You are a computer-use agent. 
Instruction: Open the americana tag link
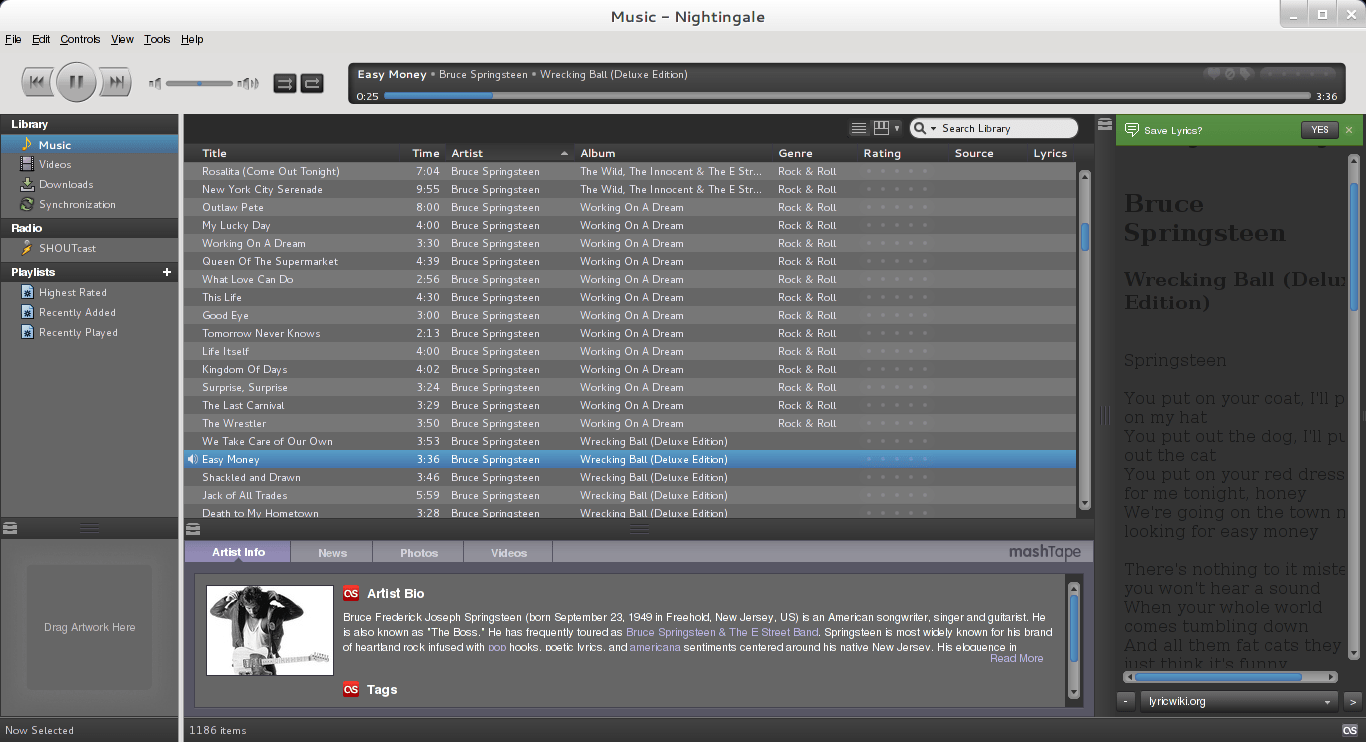655,647
